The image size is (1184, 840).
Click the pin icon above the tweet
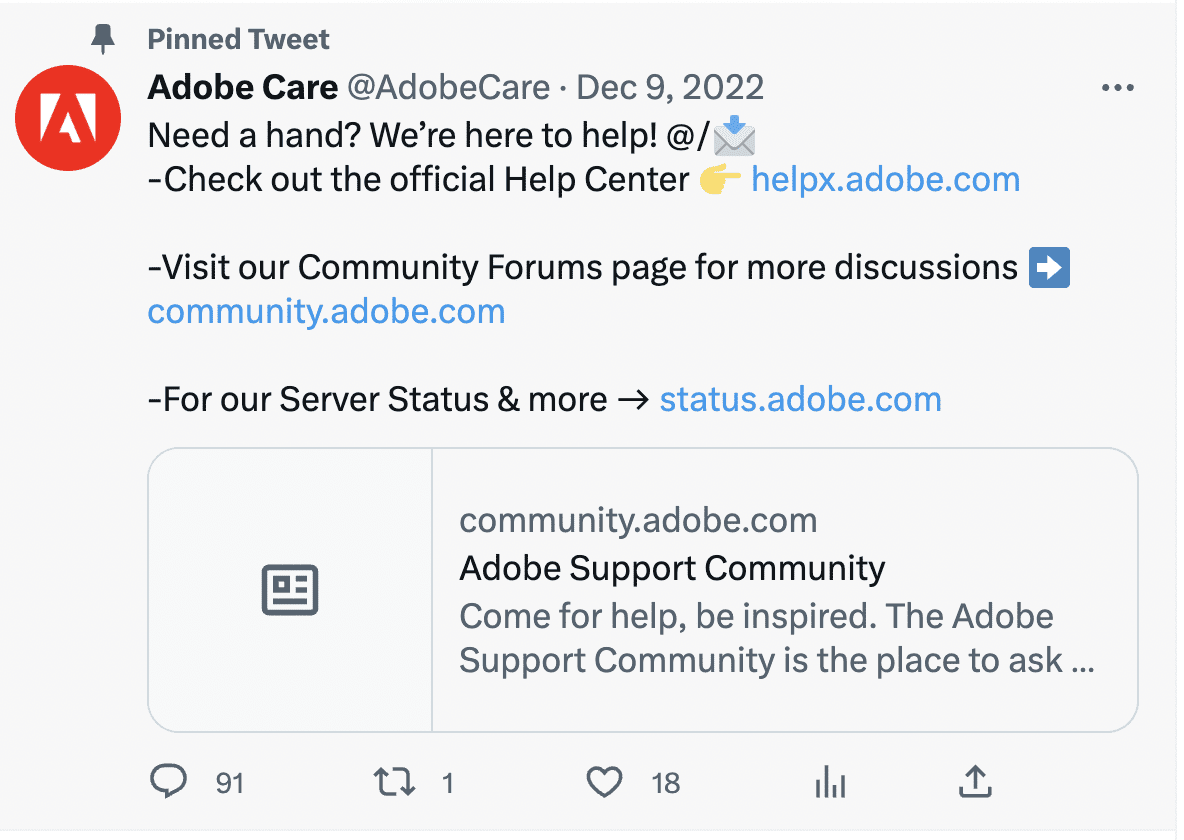103,40
